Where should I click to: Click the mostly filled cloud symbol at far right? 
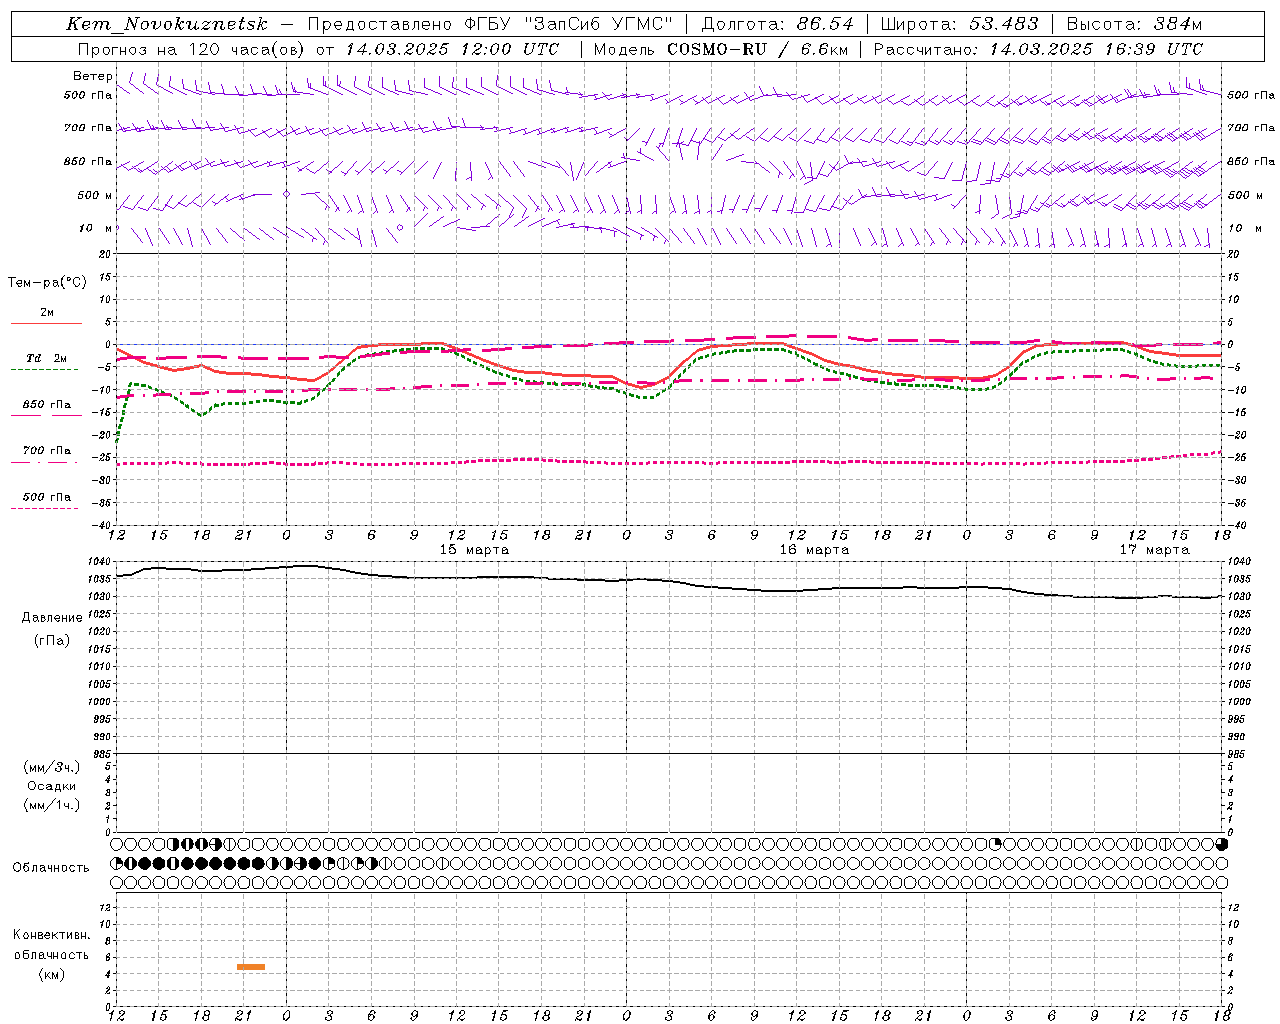tap(1222, 844)
